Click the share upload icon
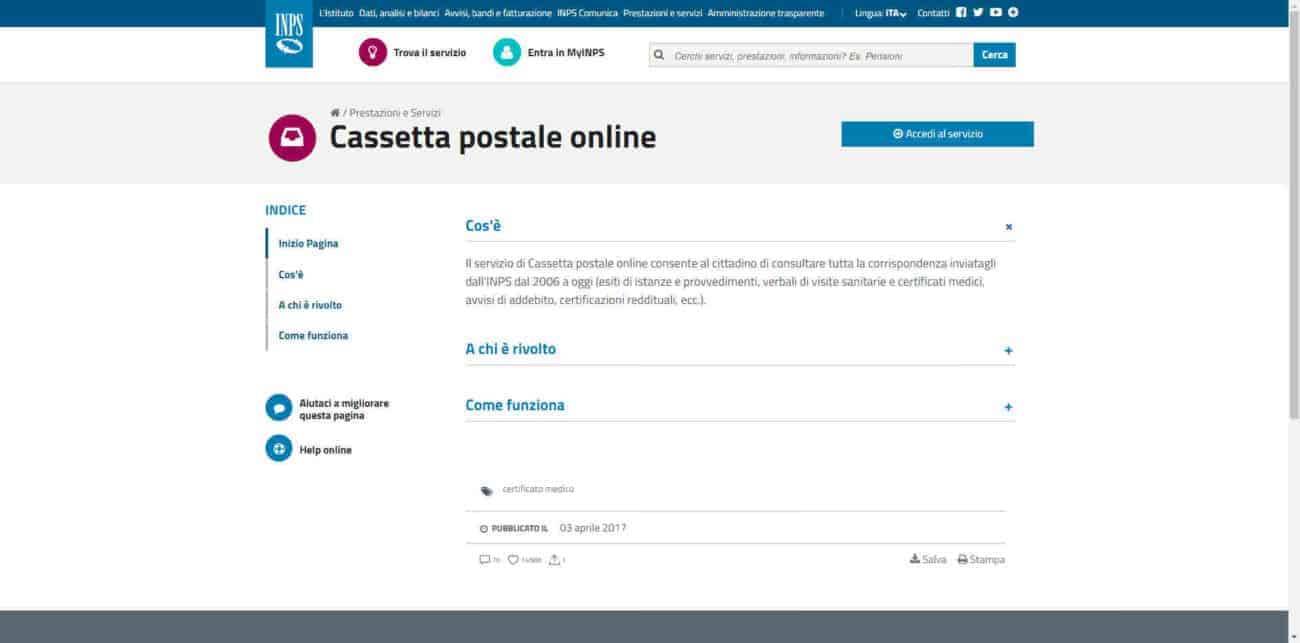The width and height of the screenshot is (1300, 643). [554, 560]
